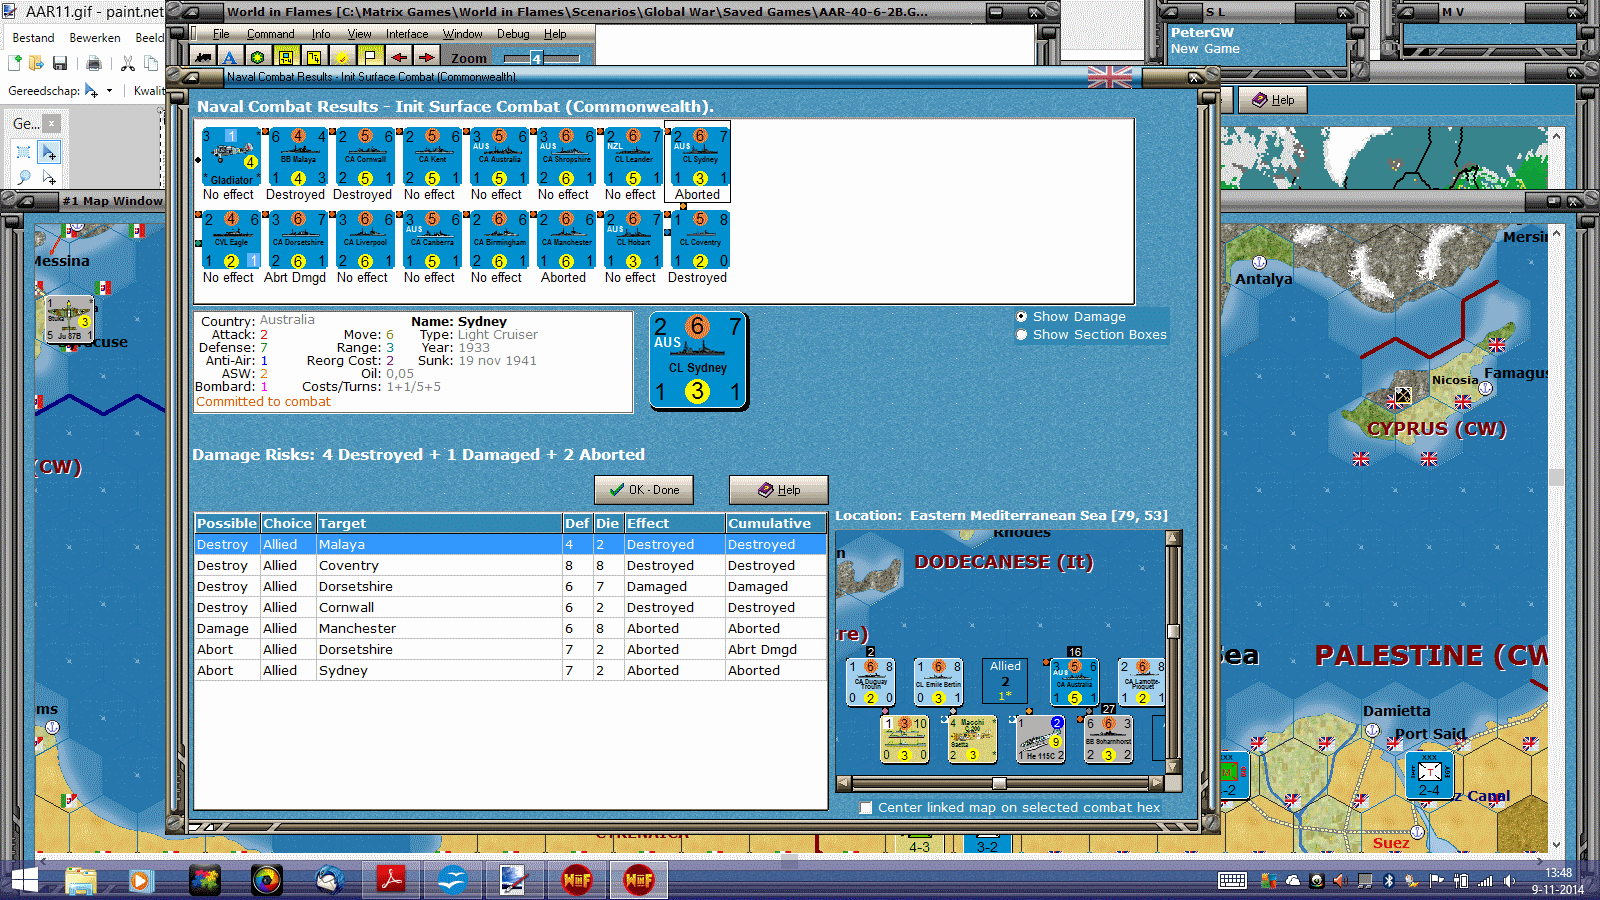Image resolution: width=1600 pixels, height=900 pixels.
Task: Open Thunderbird from the taskbar
Action: [329, 880]
